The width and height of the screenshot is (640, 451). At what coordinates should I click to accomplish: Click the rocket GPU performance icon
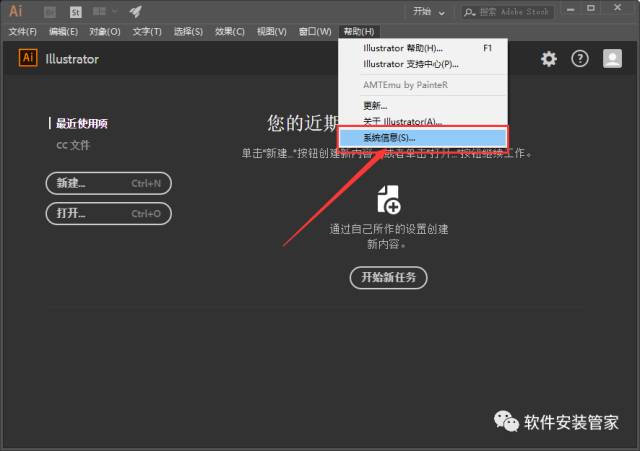pyautogui.click(x=136, y=12)
